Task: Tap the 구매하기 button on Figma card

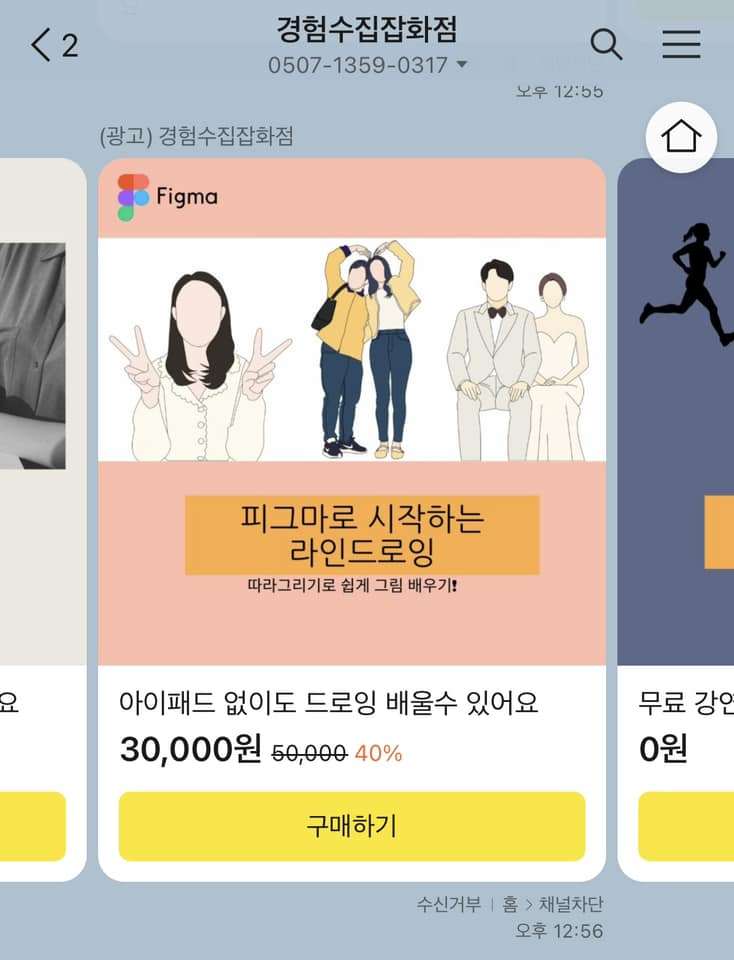Action: (x=352, y=826)
